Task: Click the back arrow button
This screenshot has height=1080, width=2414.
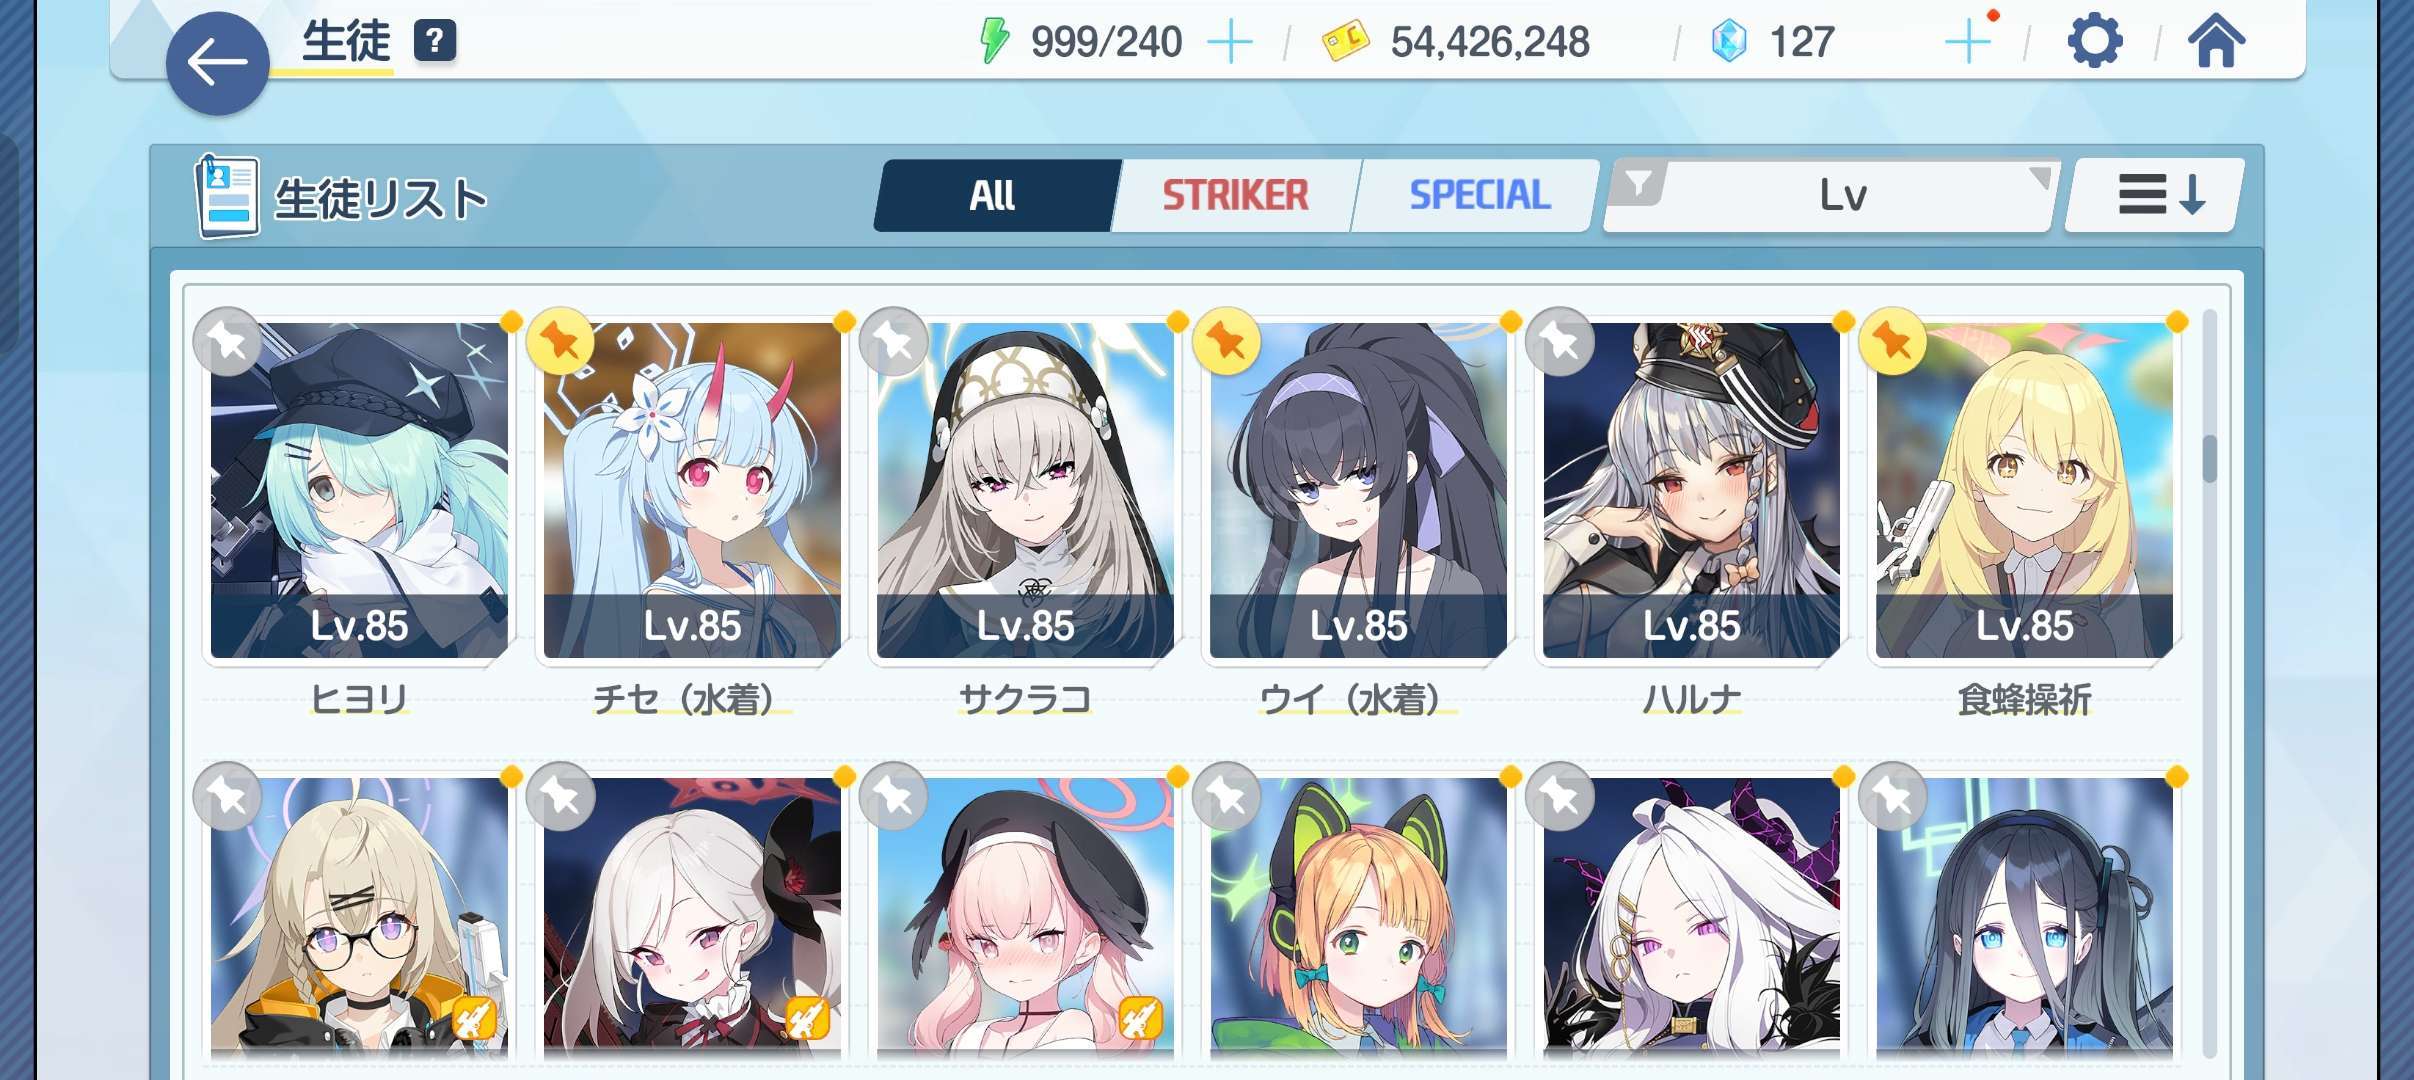Action: click(217, 63)
